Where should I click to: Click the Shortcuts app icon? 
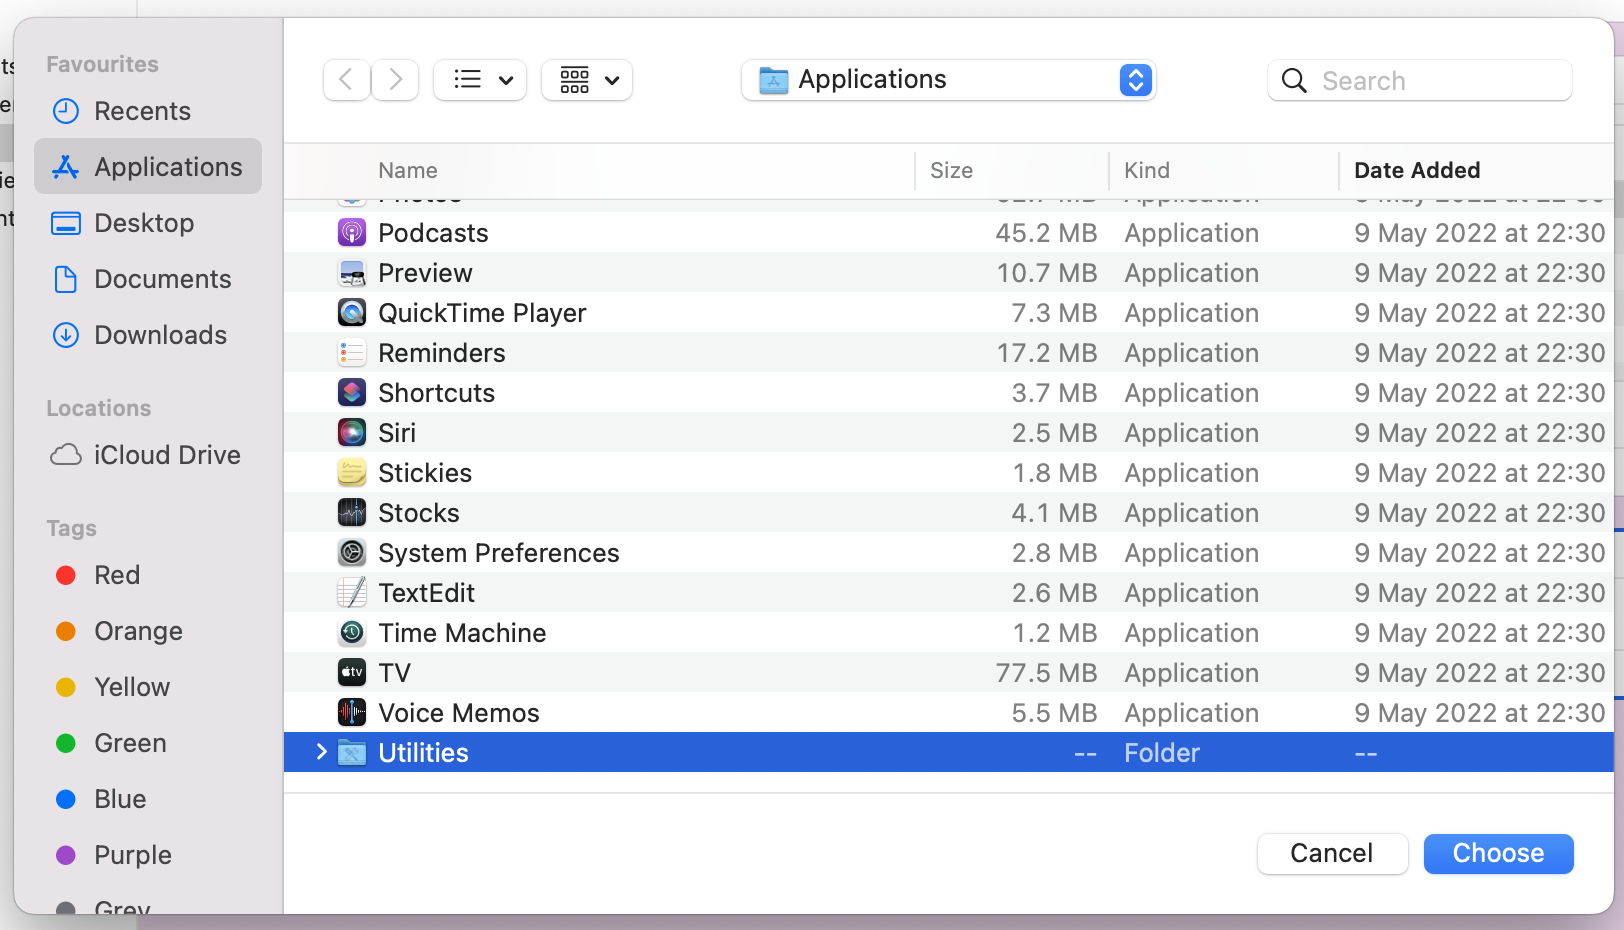(351, 393)
